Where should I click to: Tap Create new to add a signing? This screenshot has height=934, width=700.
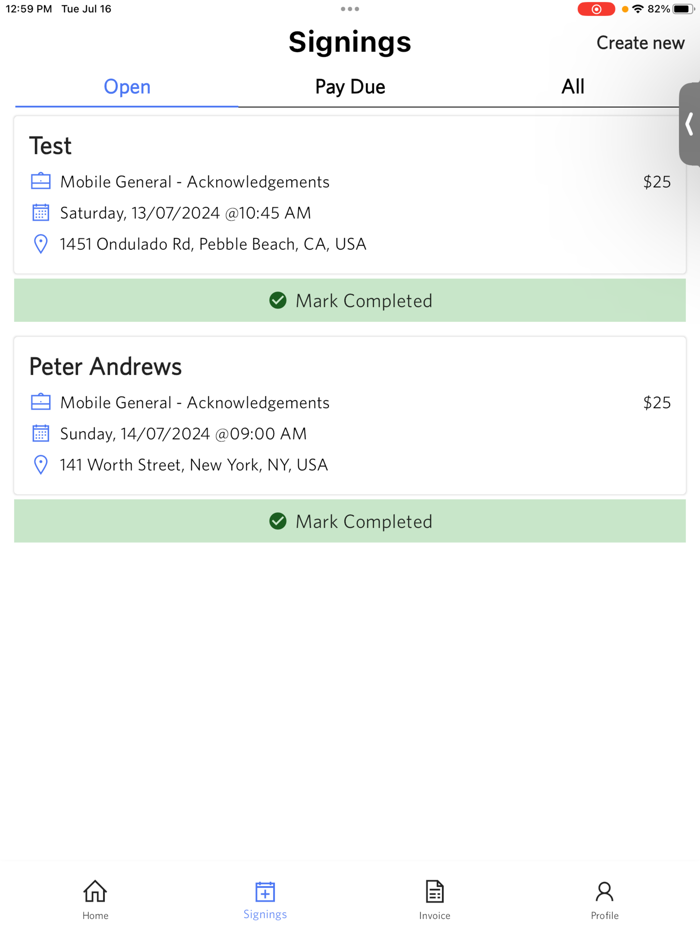(x=640, y=42)
